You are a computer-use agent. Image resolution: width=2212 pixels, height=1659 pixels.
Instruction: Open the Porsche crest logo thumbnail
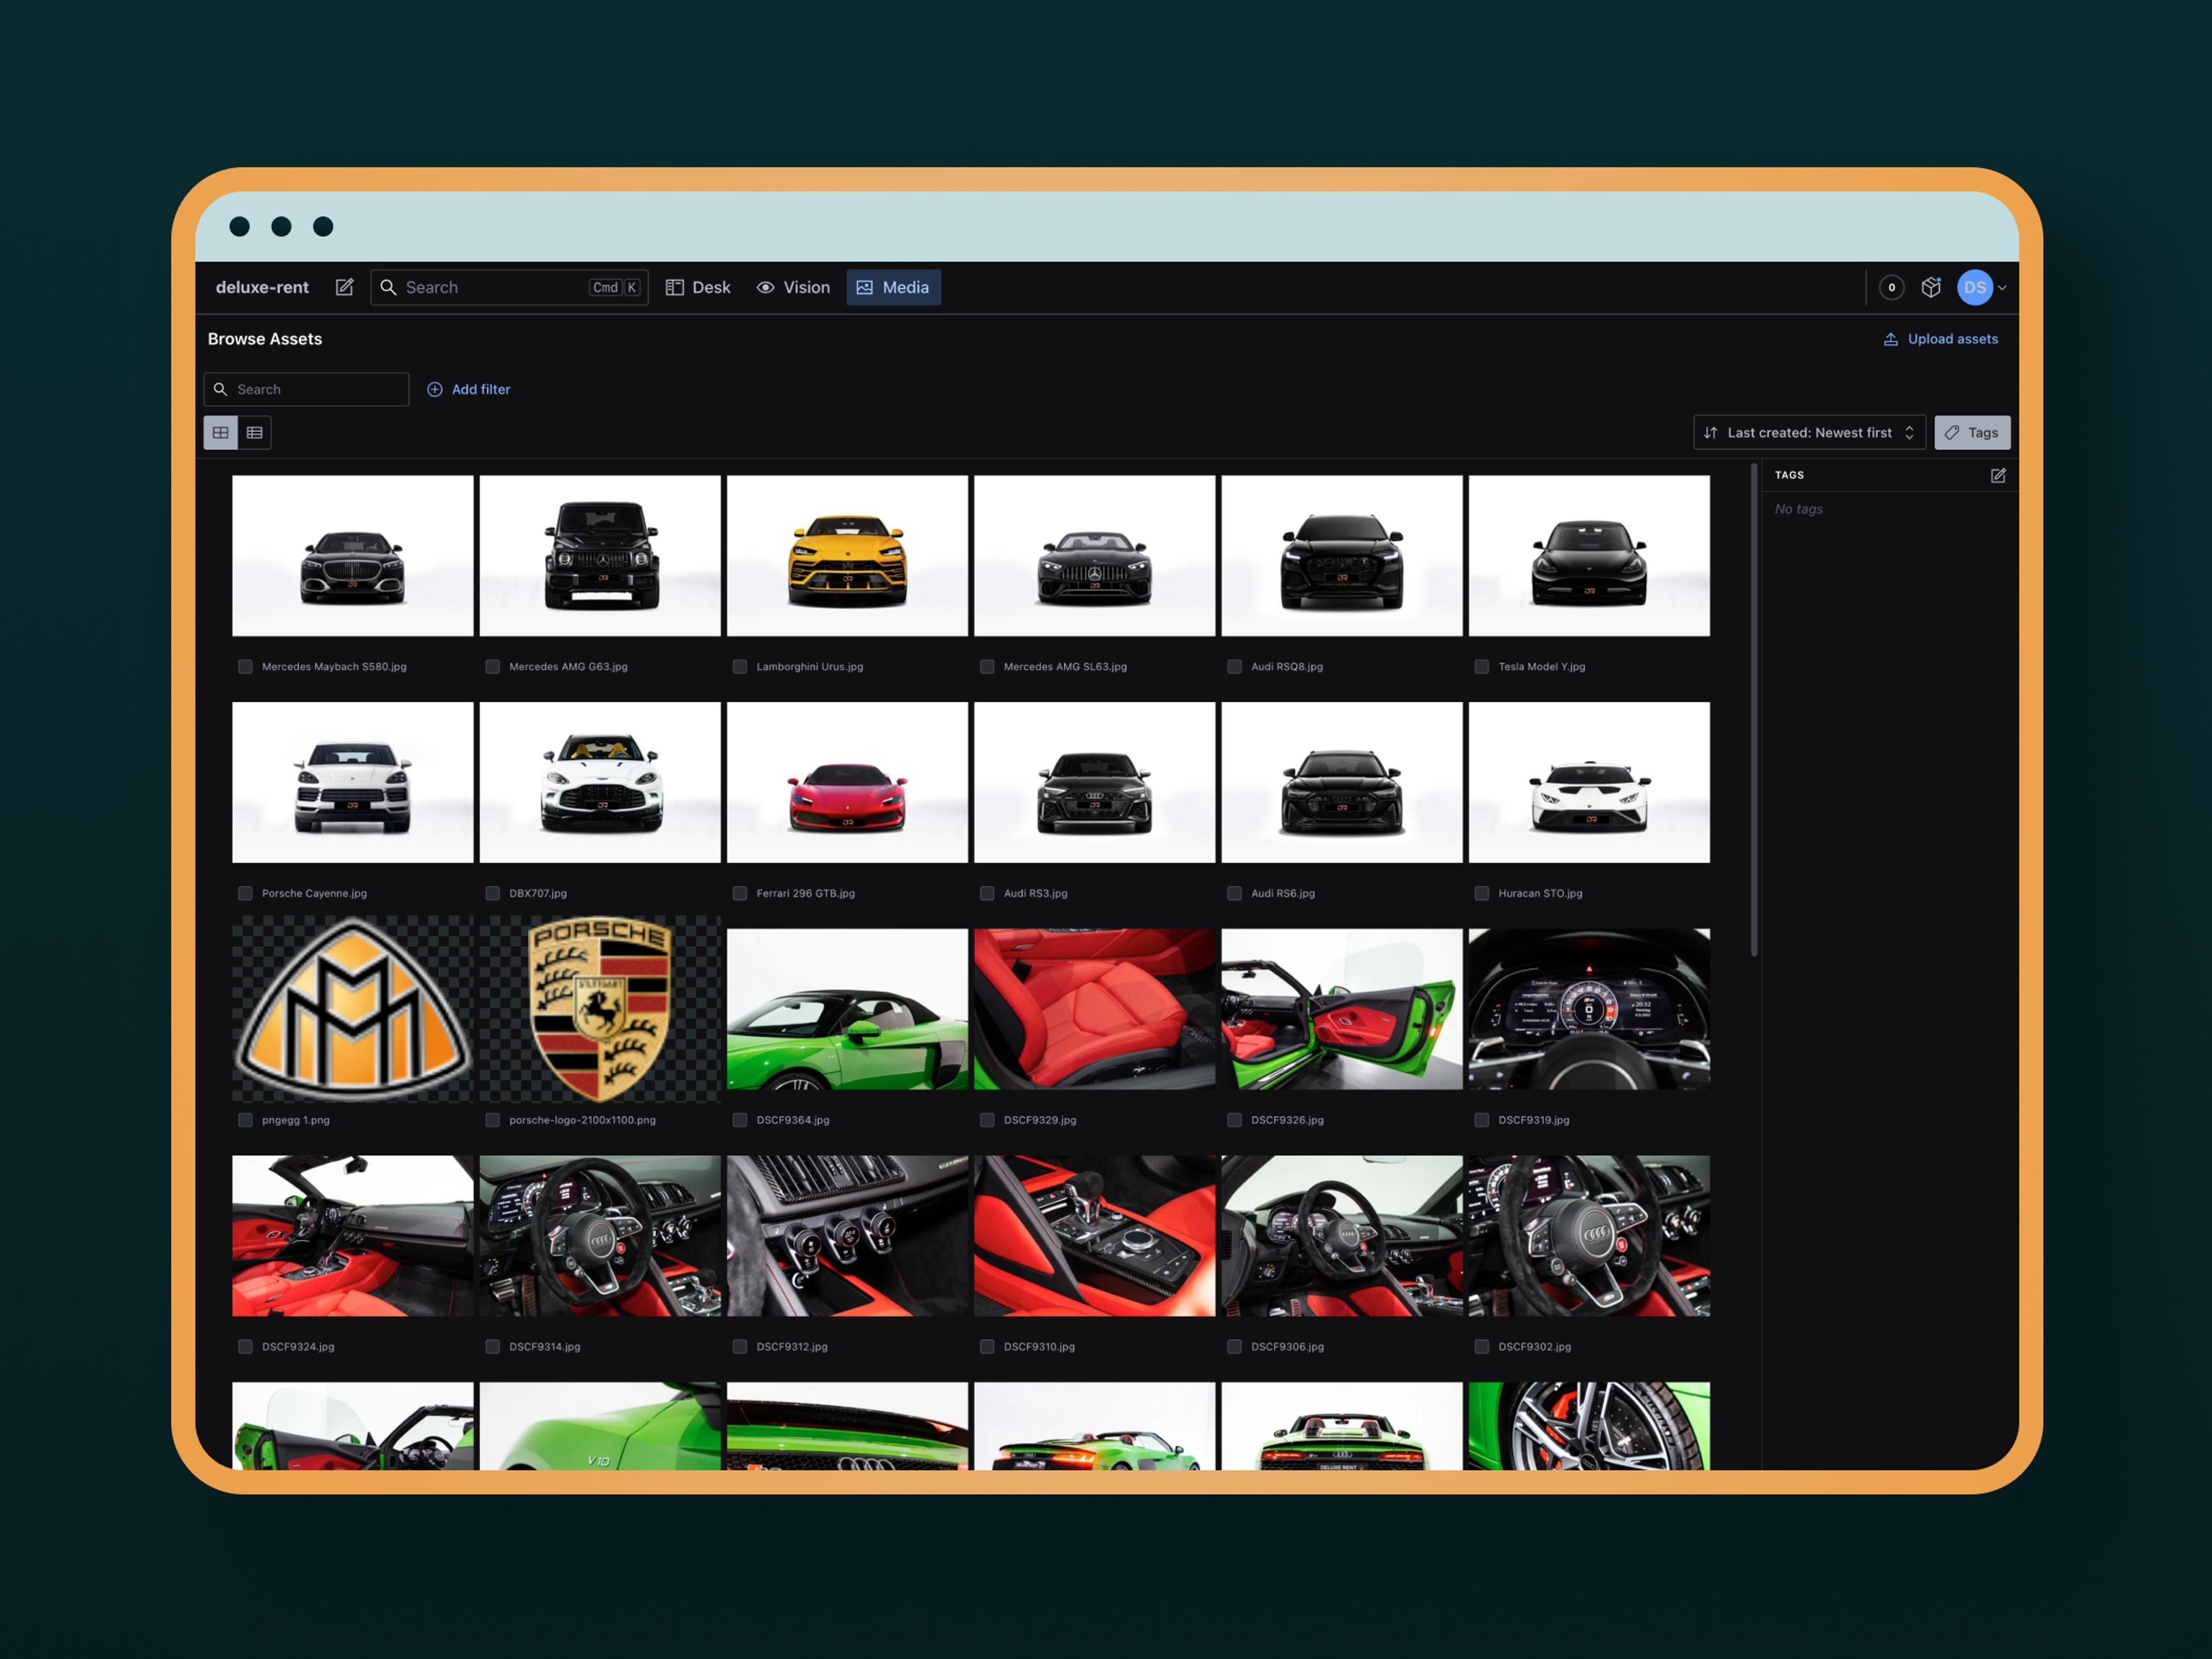click(x=600, y=1009)
